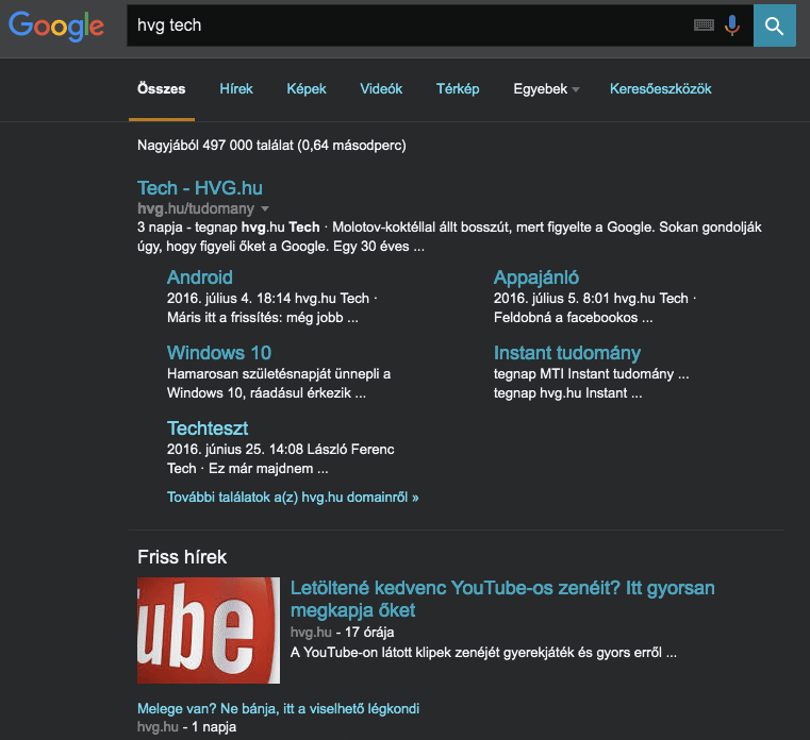Go to the Térkép tab
This screenshot has height=740, width=810.
tap(458, 89)
